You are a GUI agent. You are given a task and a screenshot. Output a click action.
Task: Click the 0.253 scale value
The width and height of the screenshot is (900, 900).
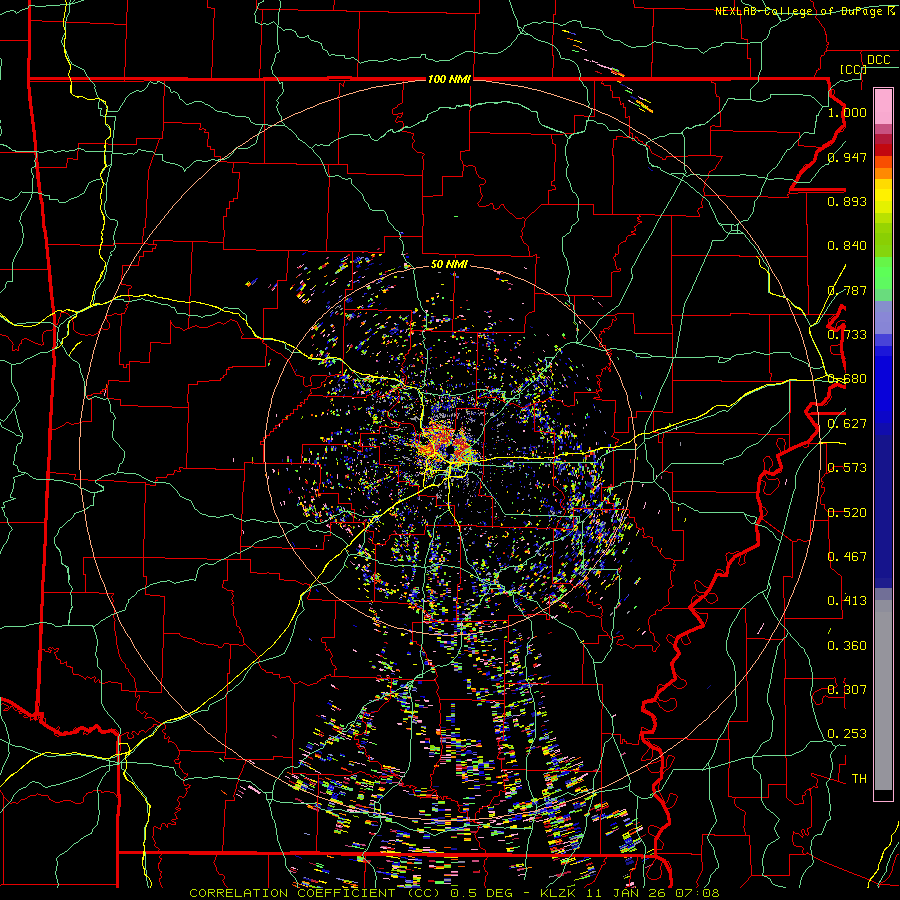[847, 734]
